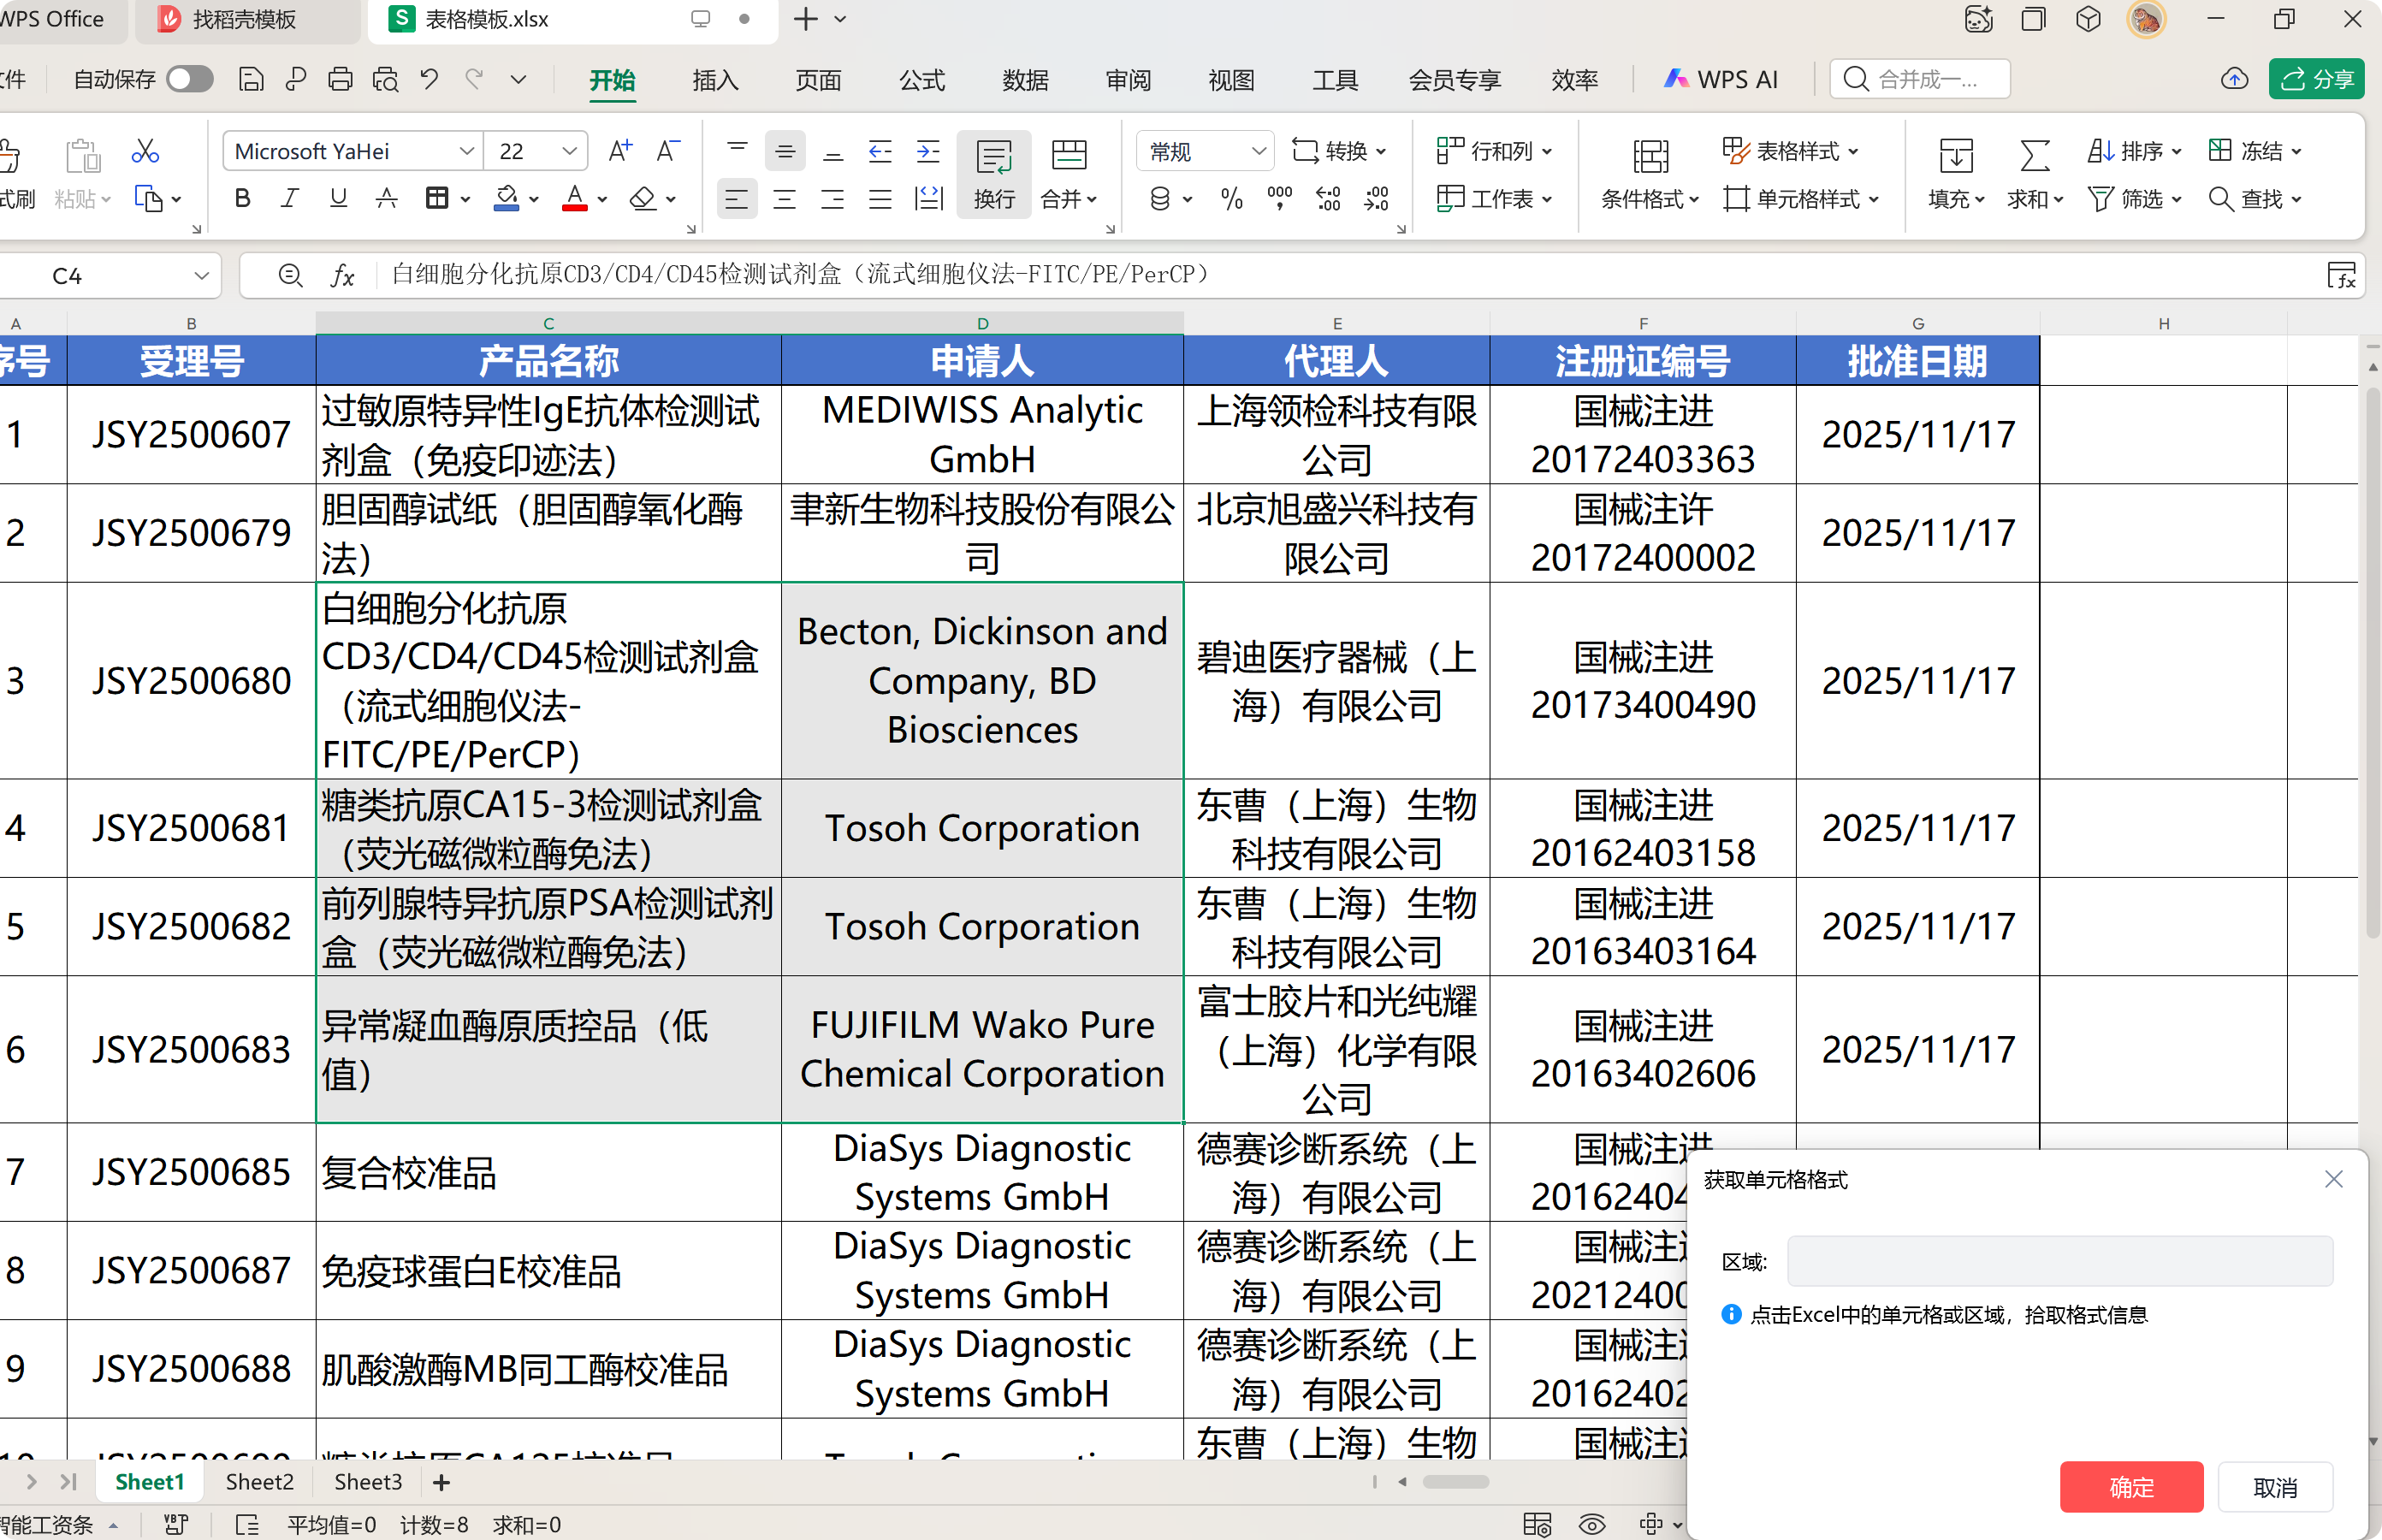Apply the red font color swatch

[575, 199]
